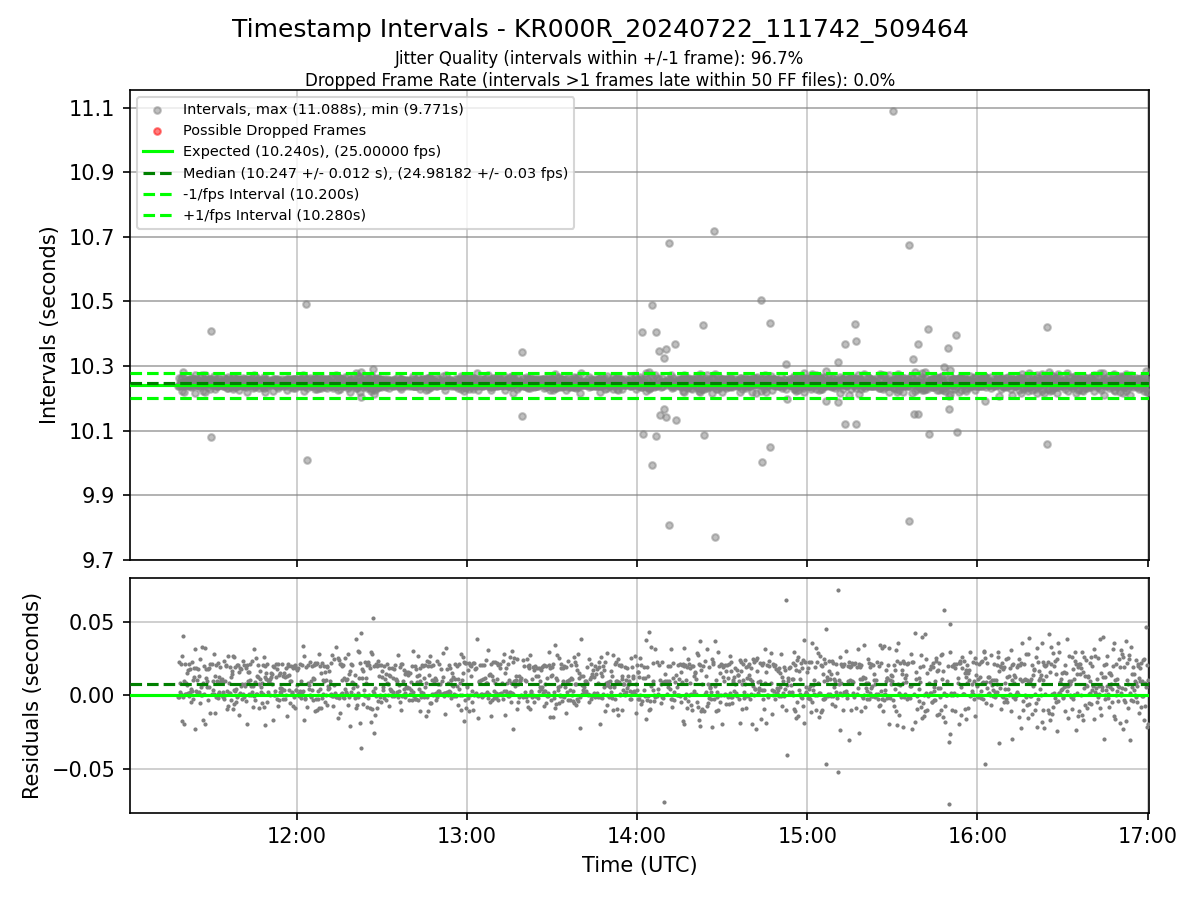The image size is (1200, 900).
Task: Click the highest interval data point near 11.09 seconds
Action: tap(893, 111)
